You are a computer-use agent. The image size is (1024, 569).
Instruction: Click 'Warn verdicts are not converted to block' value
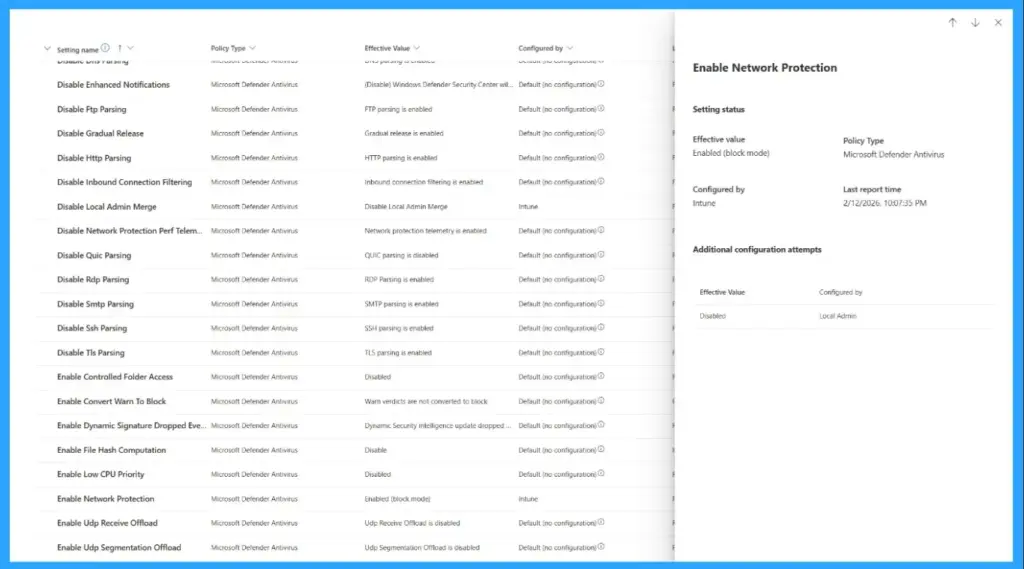[x=426, y=402]
